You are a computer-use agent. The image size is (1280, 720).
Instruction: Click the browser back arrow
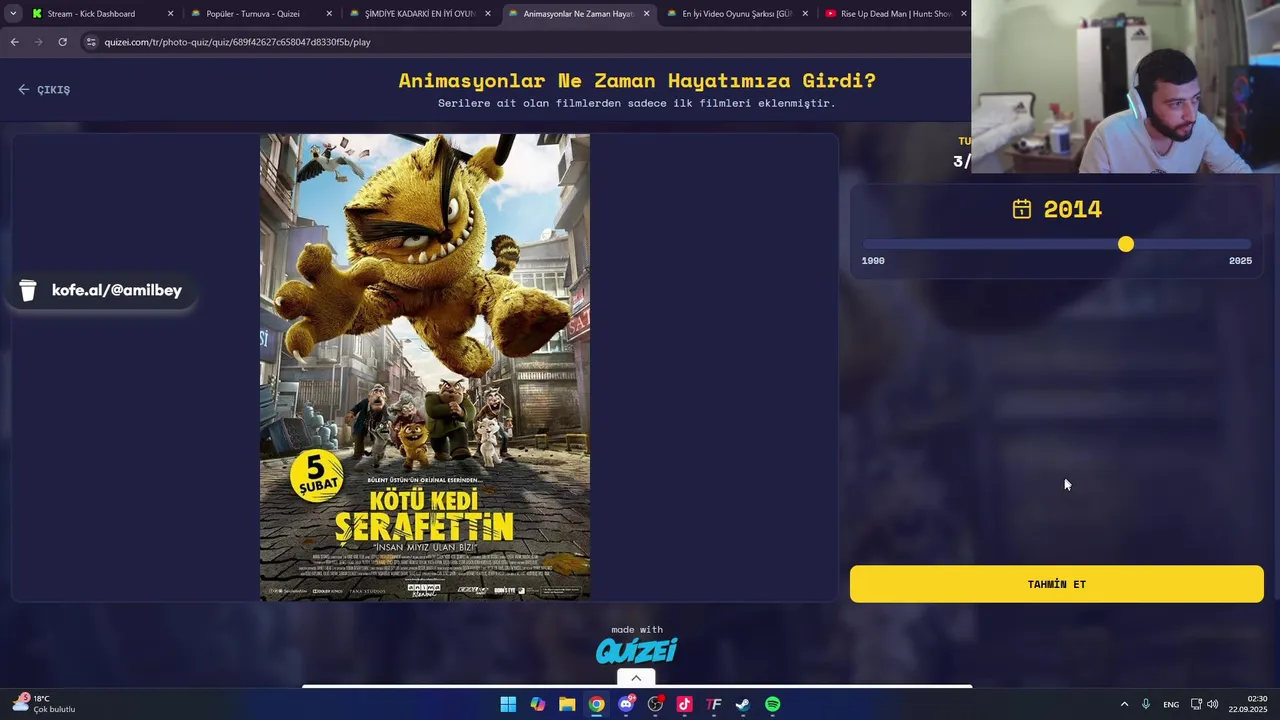14,42
